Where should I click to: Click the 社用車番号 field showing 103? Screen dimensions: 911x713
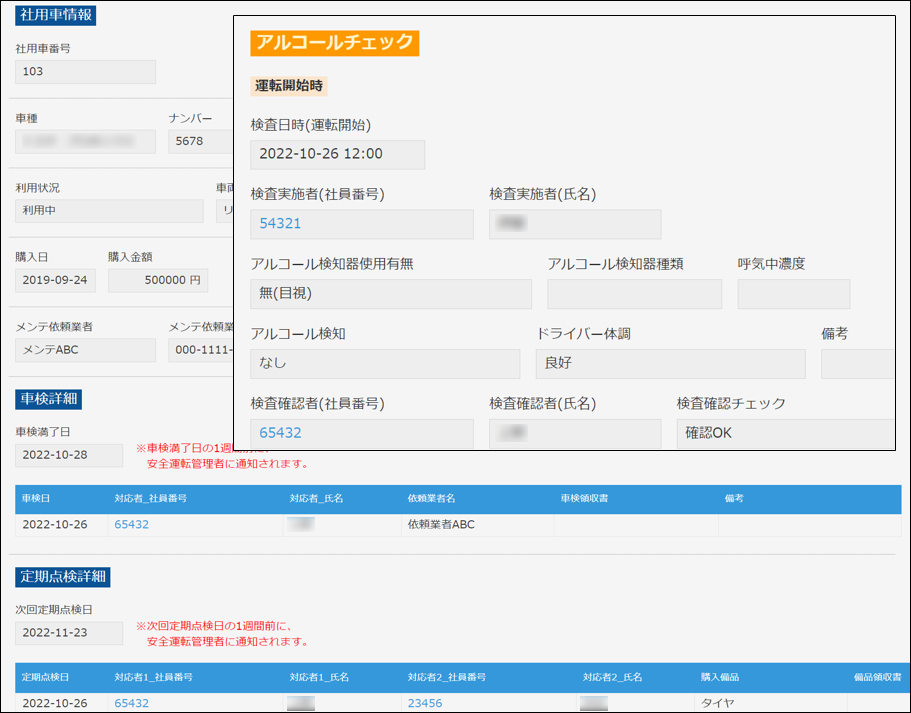[85, 72]
